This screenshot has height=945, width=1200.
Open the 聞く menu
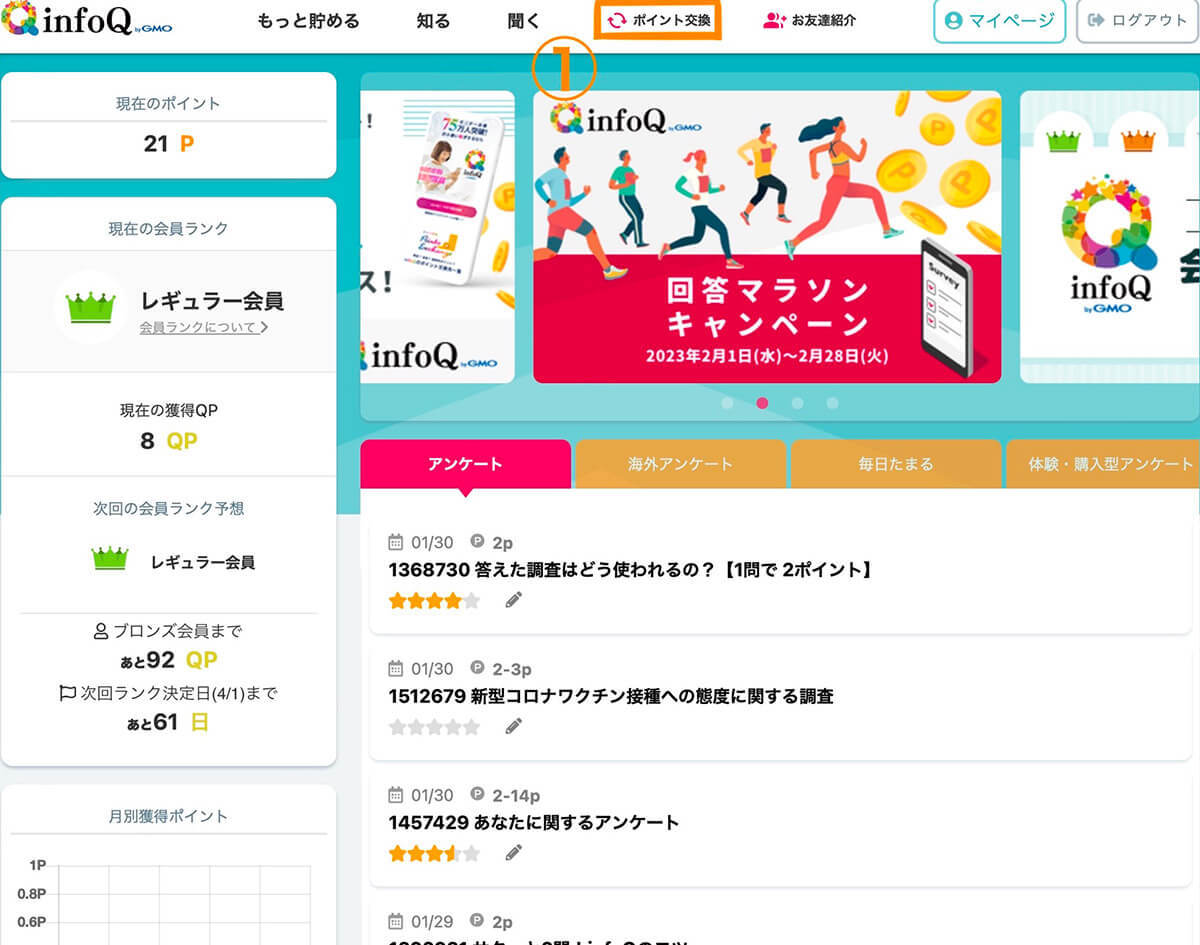coord(524,21)
